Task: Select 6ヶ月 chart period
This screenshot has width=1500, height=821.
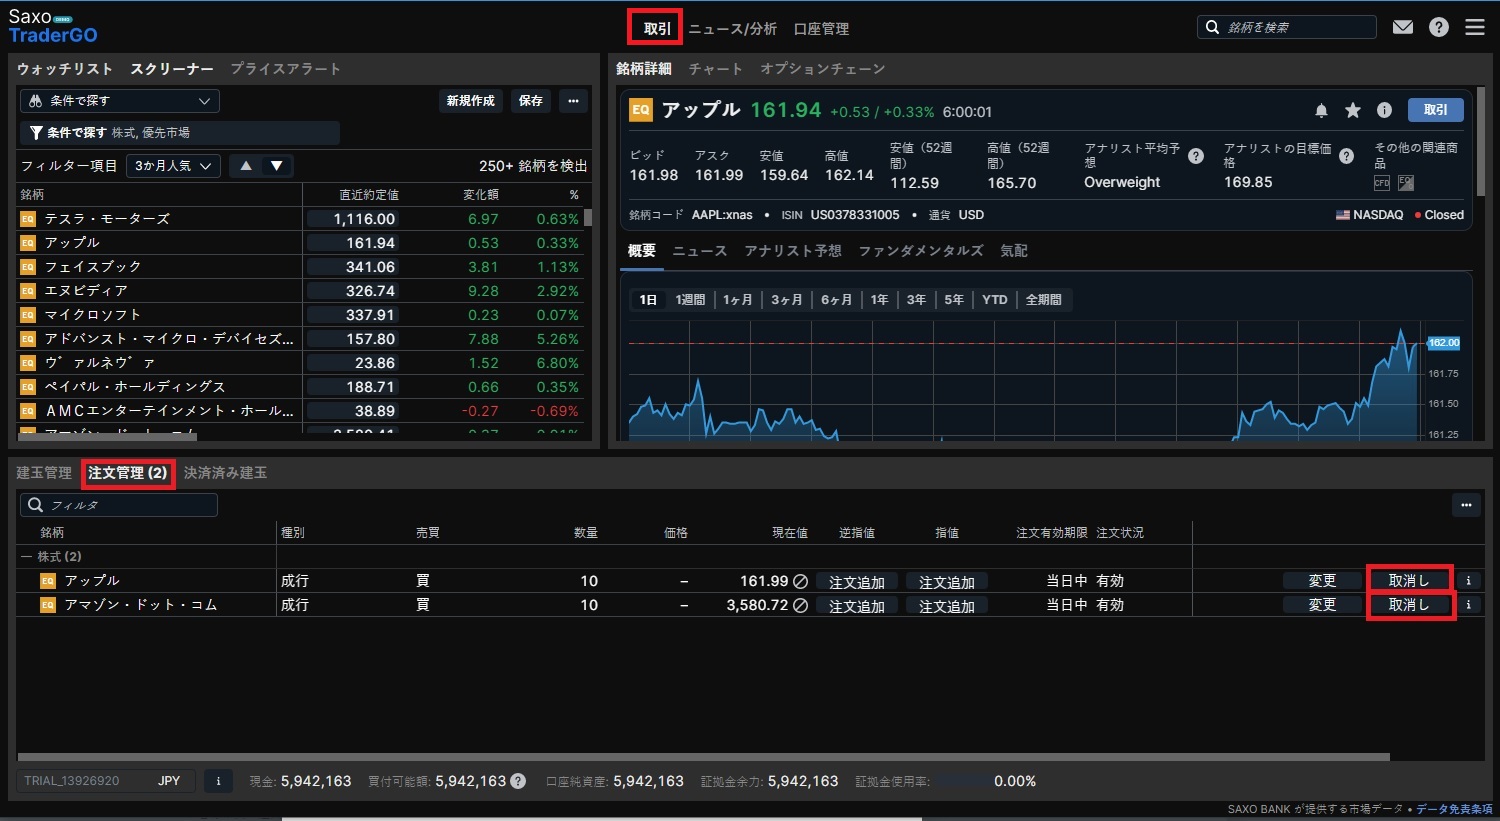Action: [837, 300]
